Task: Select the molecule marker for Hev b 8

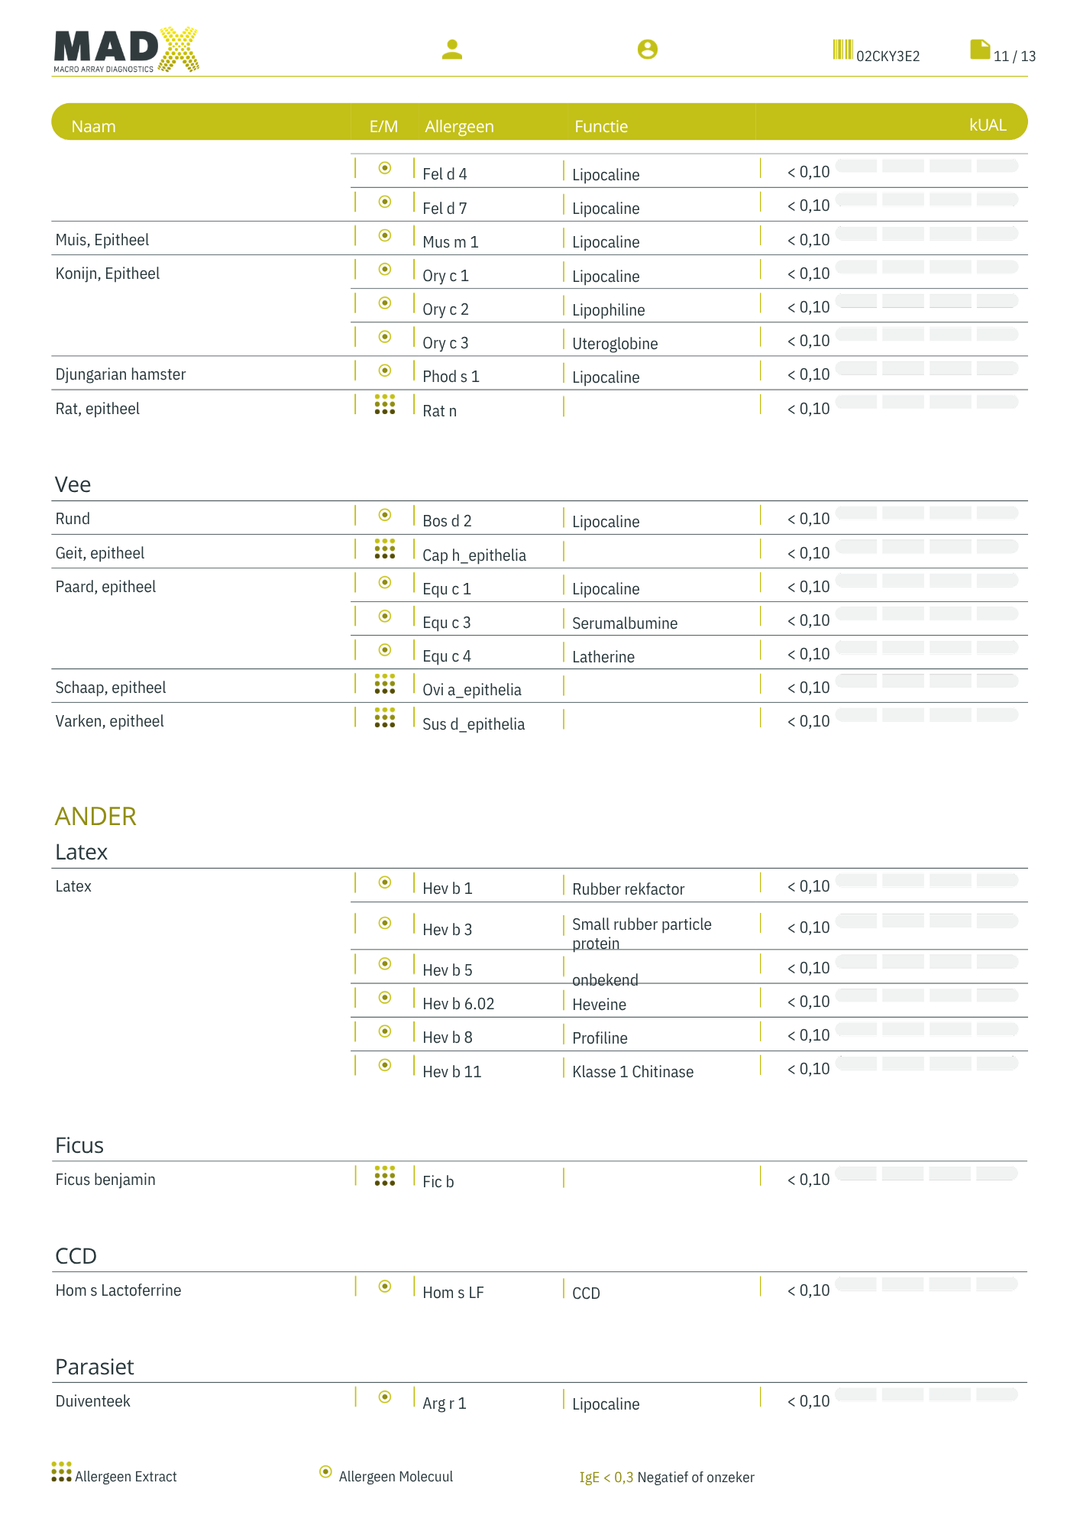Action: (x=385, y=1031)
